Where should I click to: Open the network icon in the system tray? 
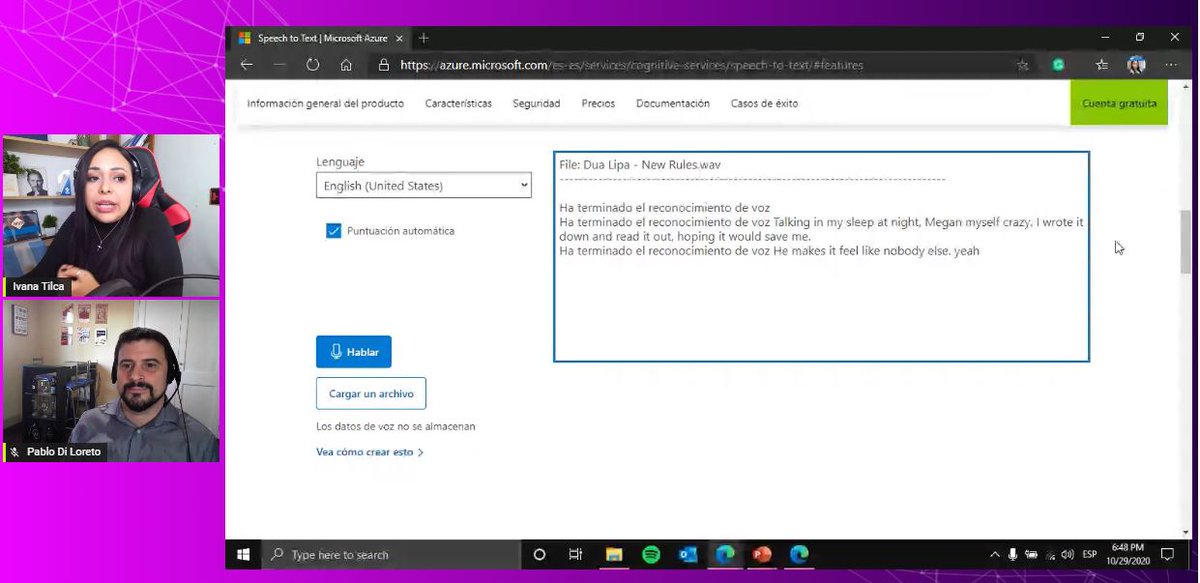(x=1050, y=554)
